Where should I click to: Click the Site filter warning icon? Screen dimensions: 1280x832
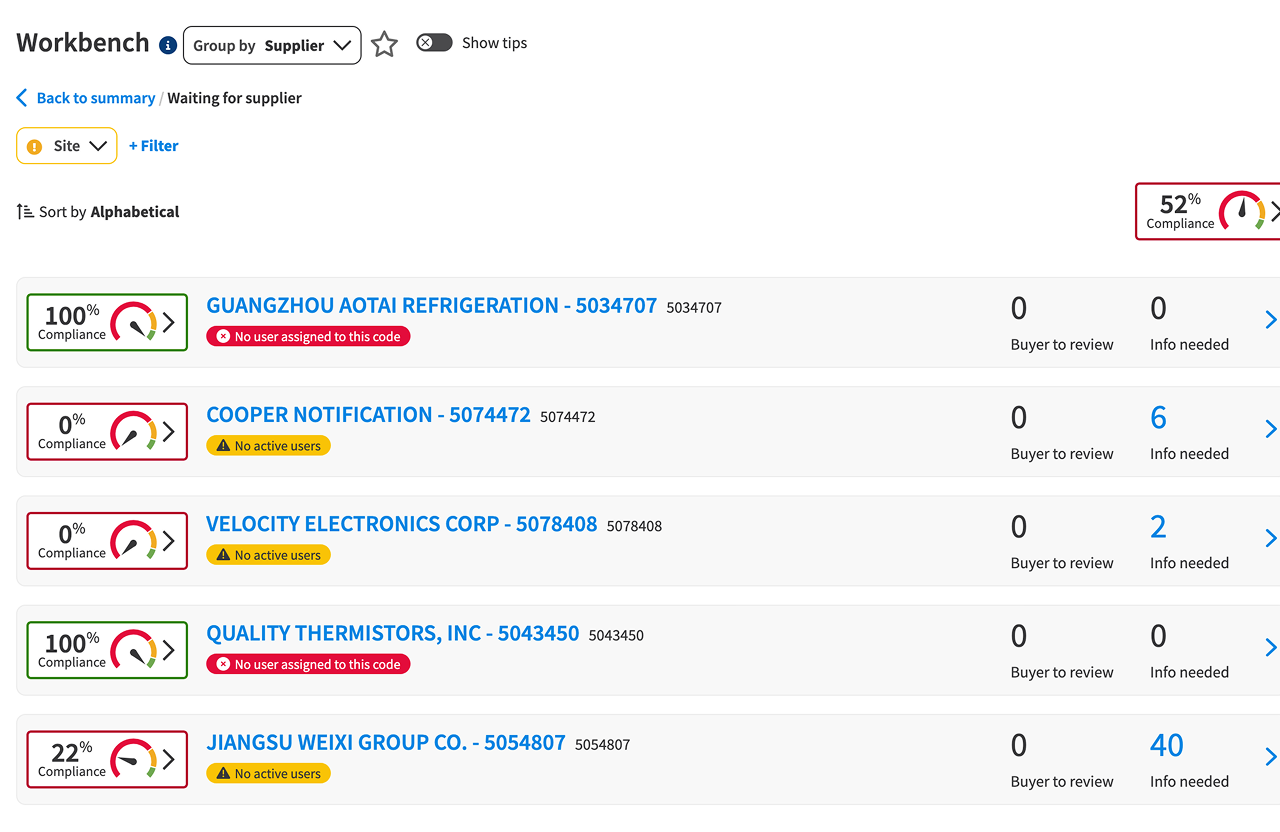coord(35,146)
